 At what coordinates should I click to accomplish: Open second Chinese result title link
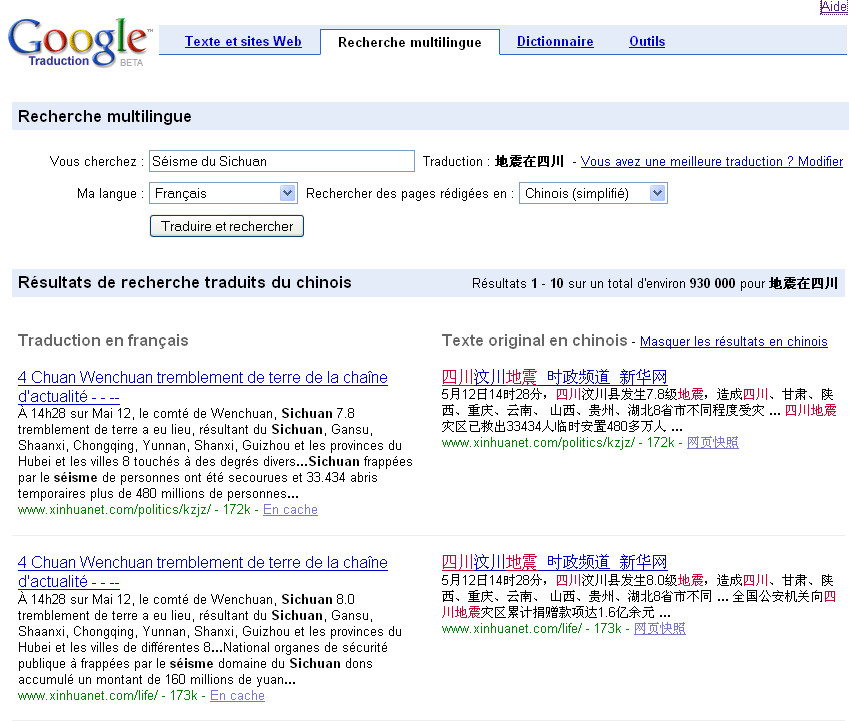coord(554,562)
